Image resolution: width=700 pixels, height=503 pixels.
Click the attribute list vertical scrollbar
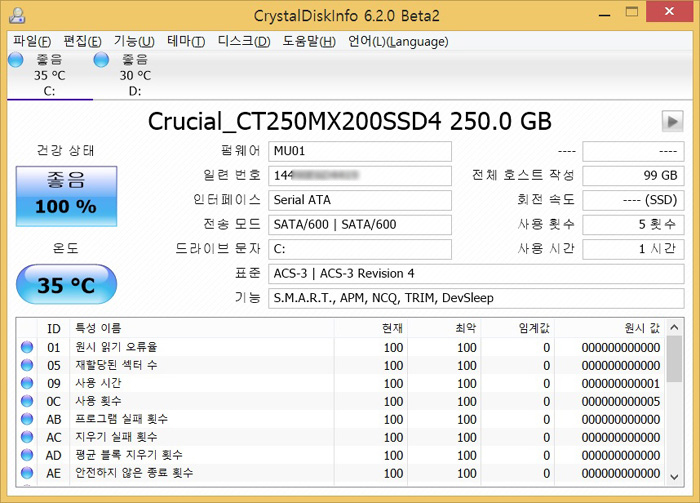pyautogui.click(x=675, y=410)
